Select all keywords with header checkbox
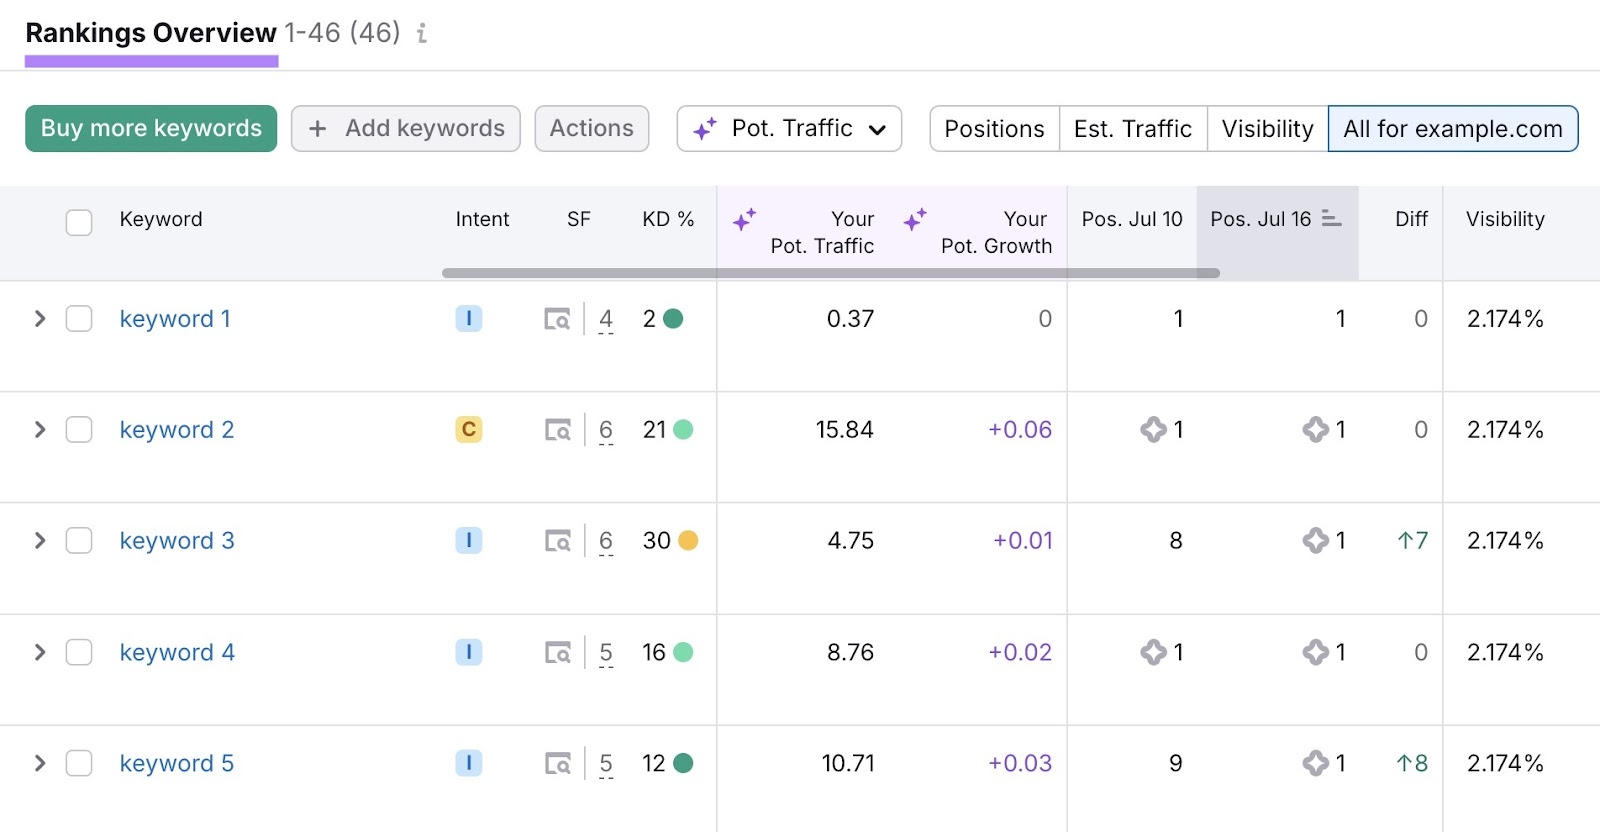 pyautogui.click(x=79, y=221)
